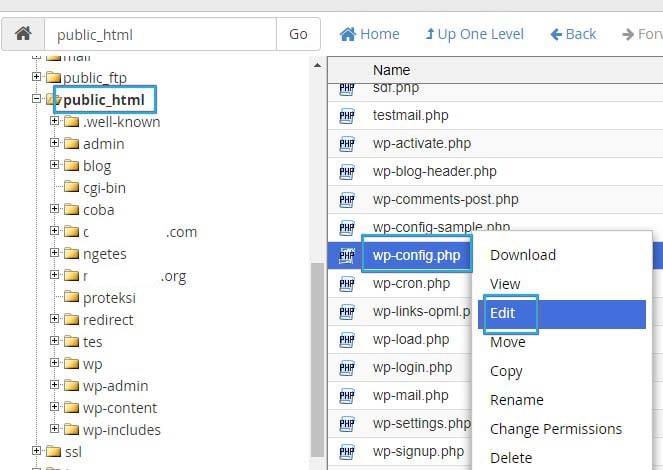663x470 pixels.
Task: Expand the ngetes folder
Action: pyautogui.click(x=54, y=253)
